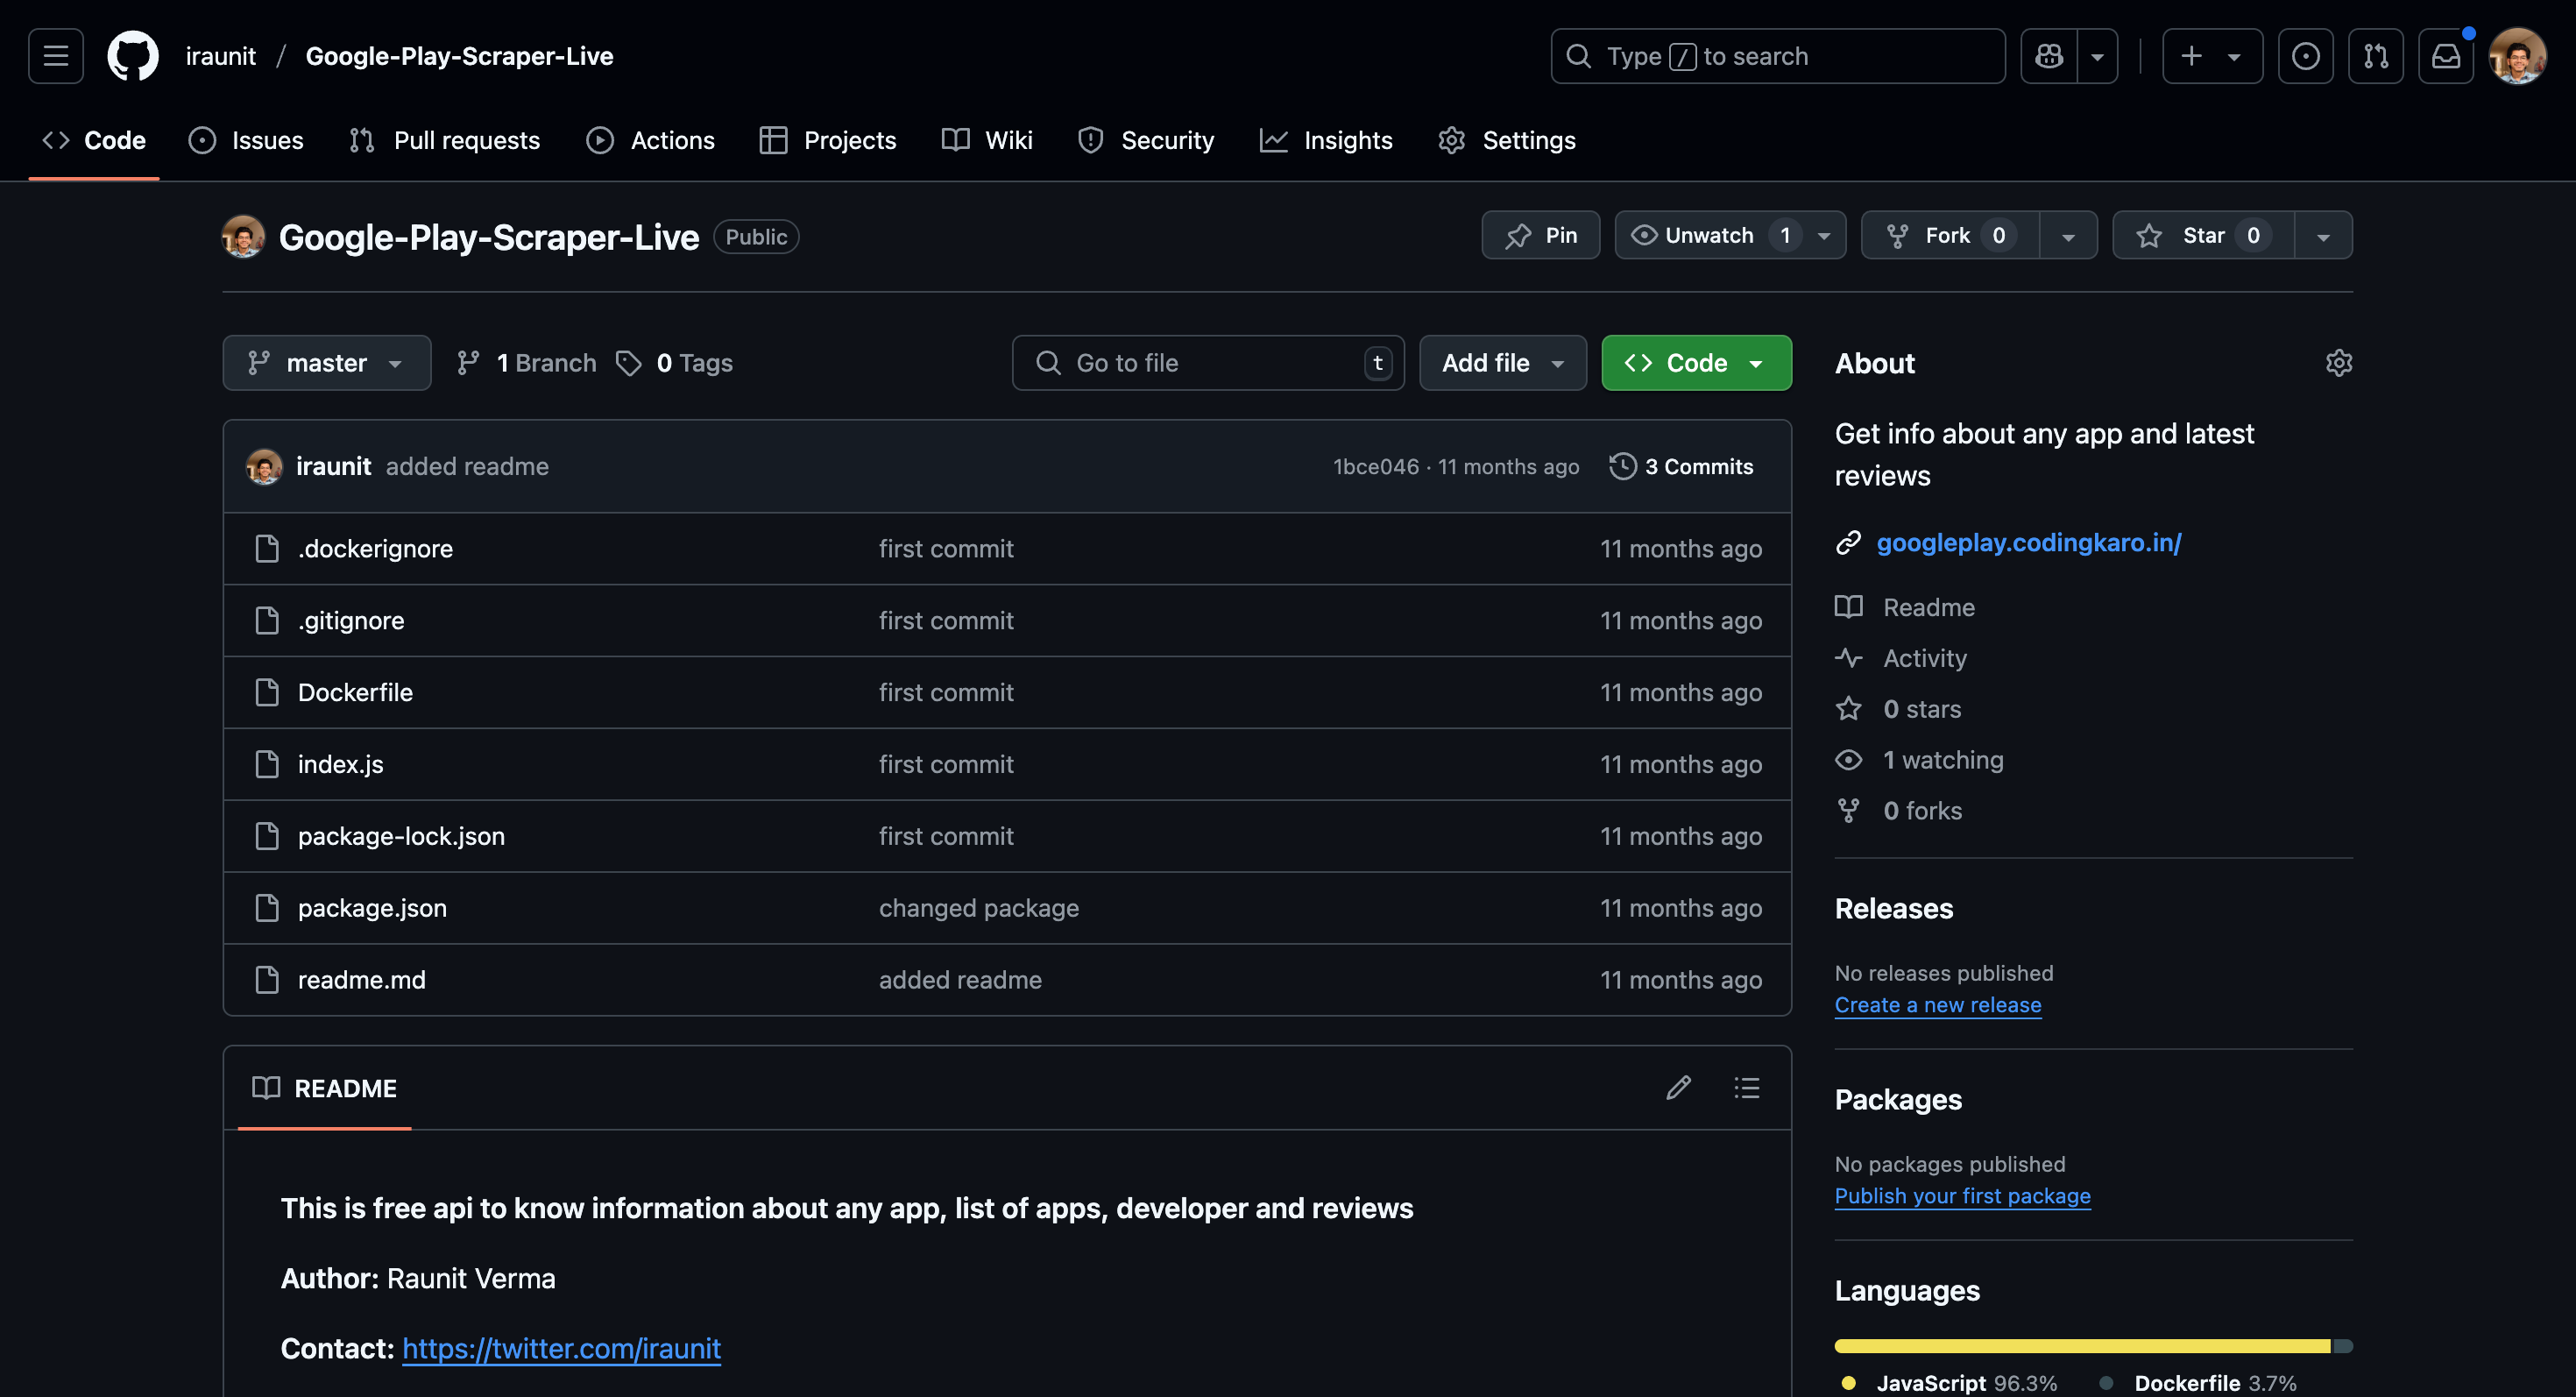Open the Actions tab

click(x=651, y=140)
